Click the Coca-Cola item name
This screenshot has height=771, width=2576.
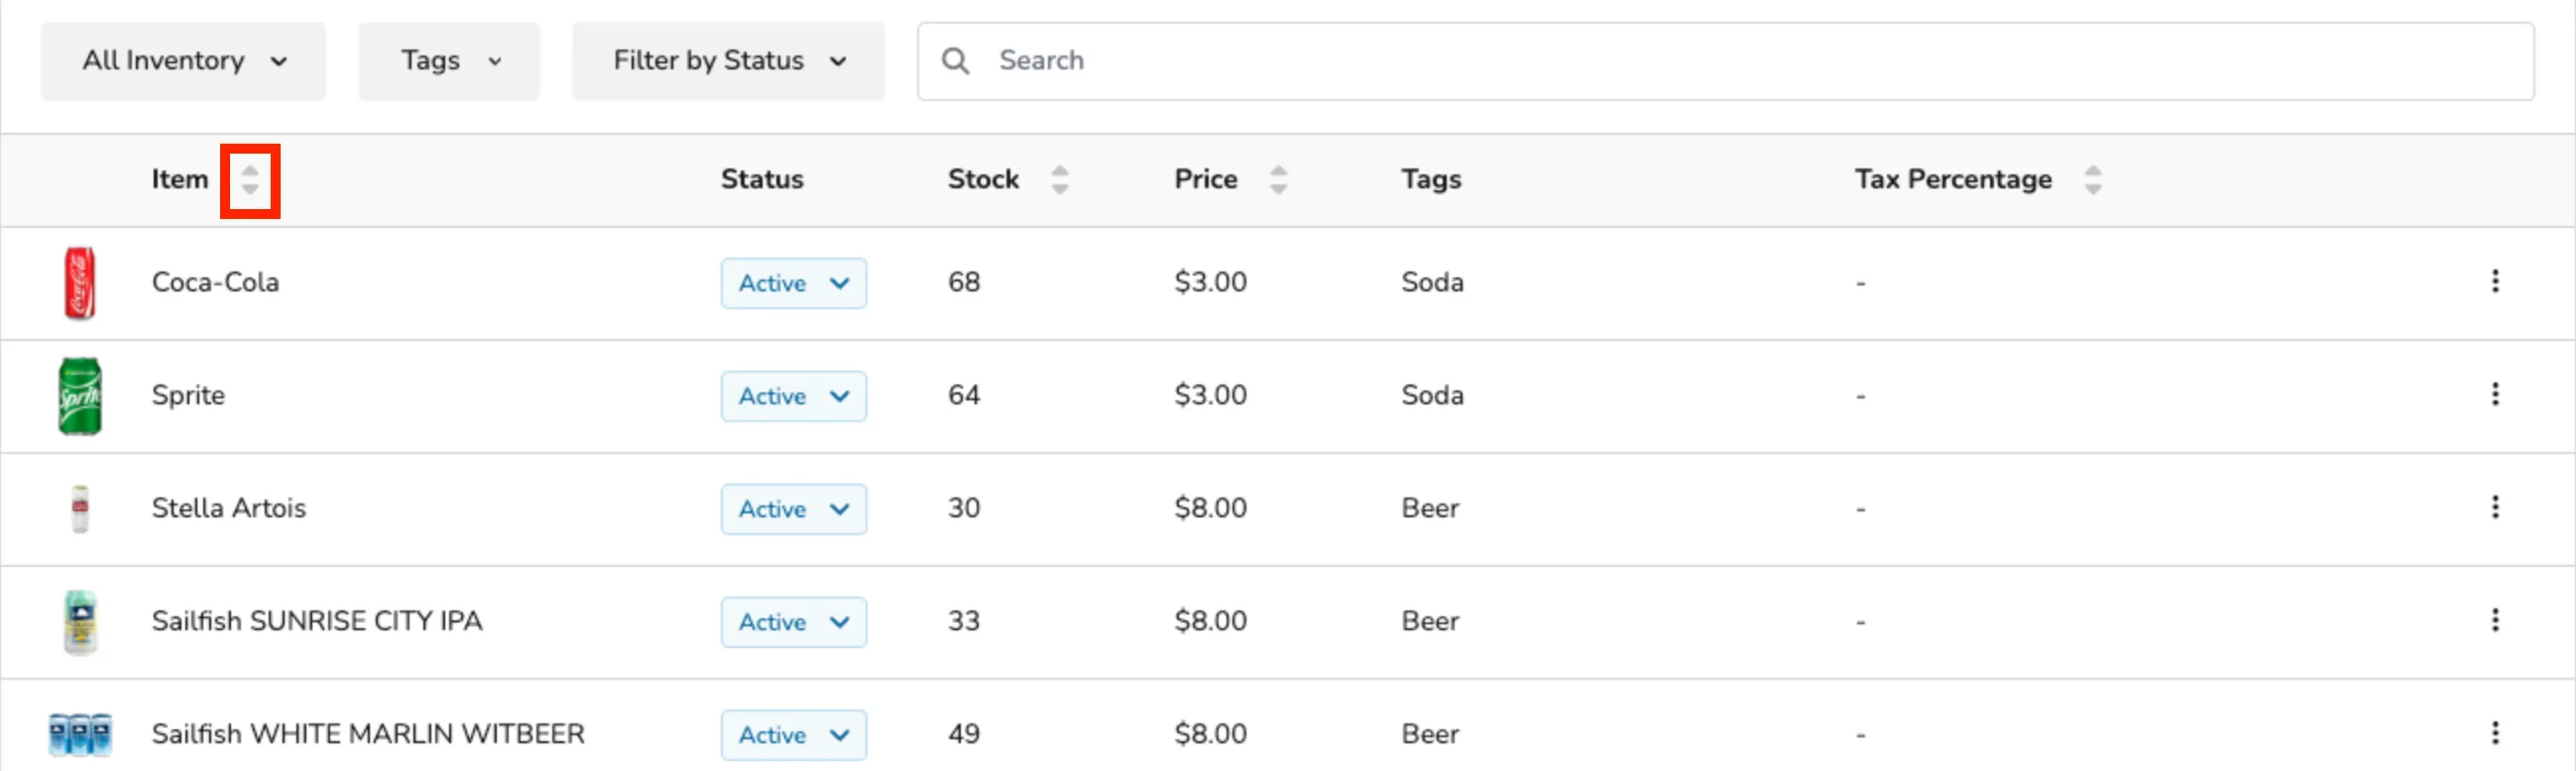[x=215, y=282]
